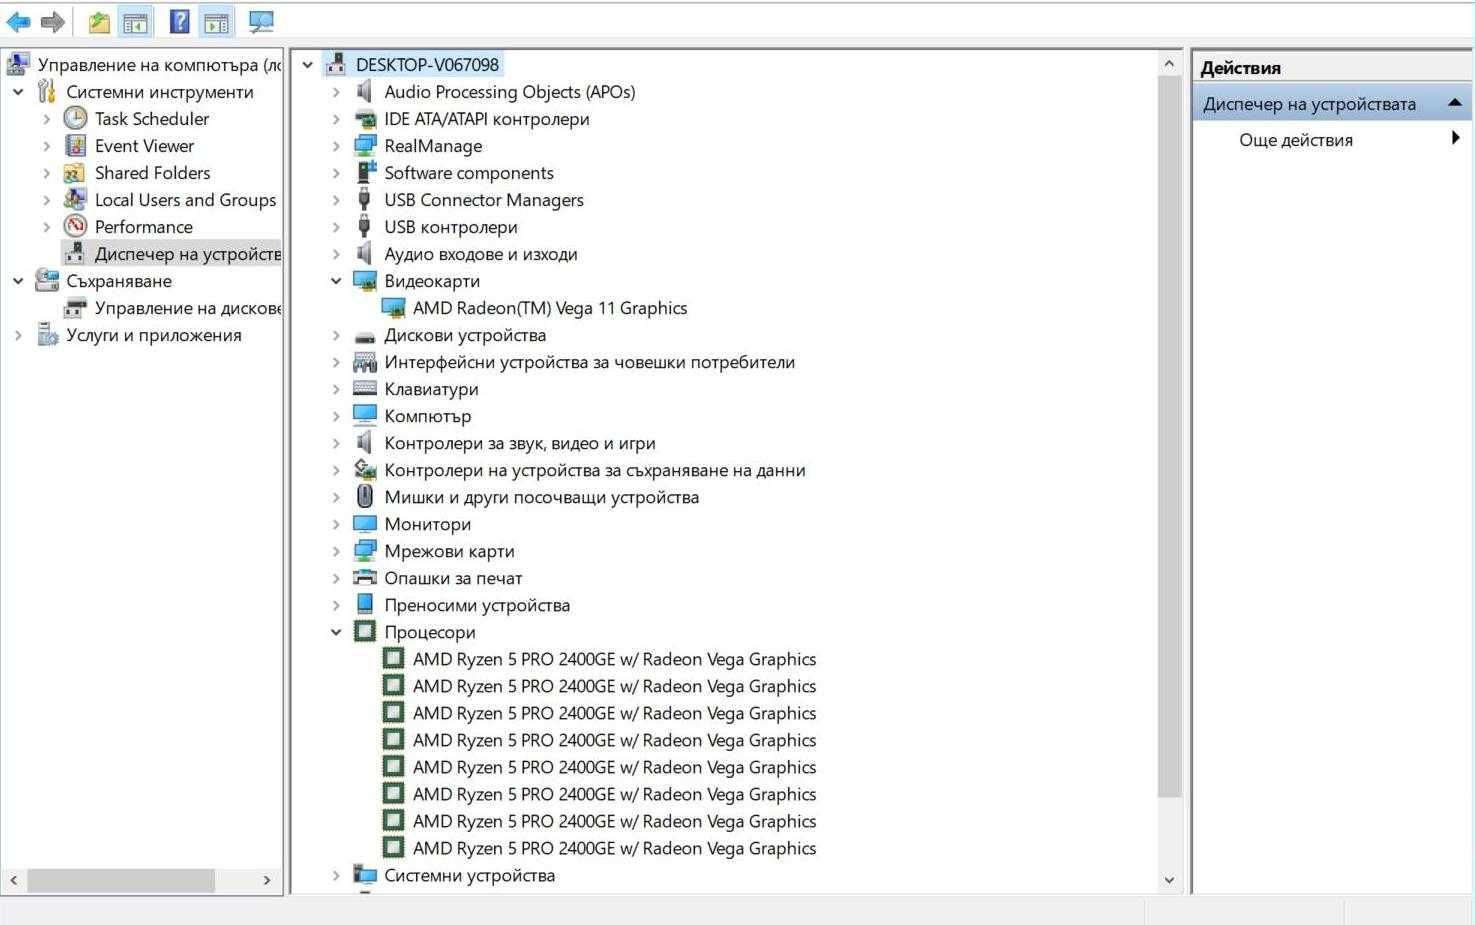
Task: Collapse the Диспечер на устройствата actions section
Action: [x=1455, y=103]
